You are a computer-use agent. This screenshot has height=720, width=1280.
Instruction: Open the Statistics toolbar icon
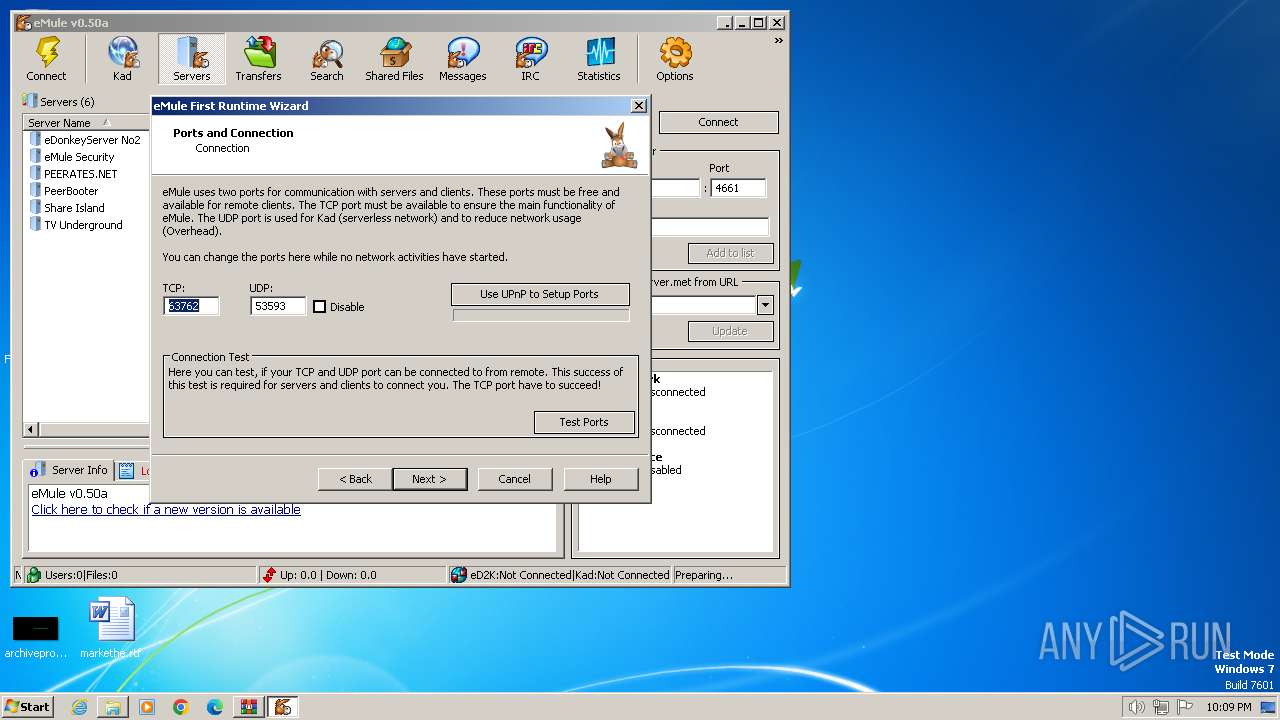coord(598,59)
